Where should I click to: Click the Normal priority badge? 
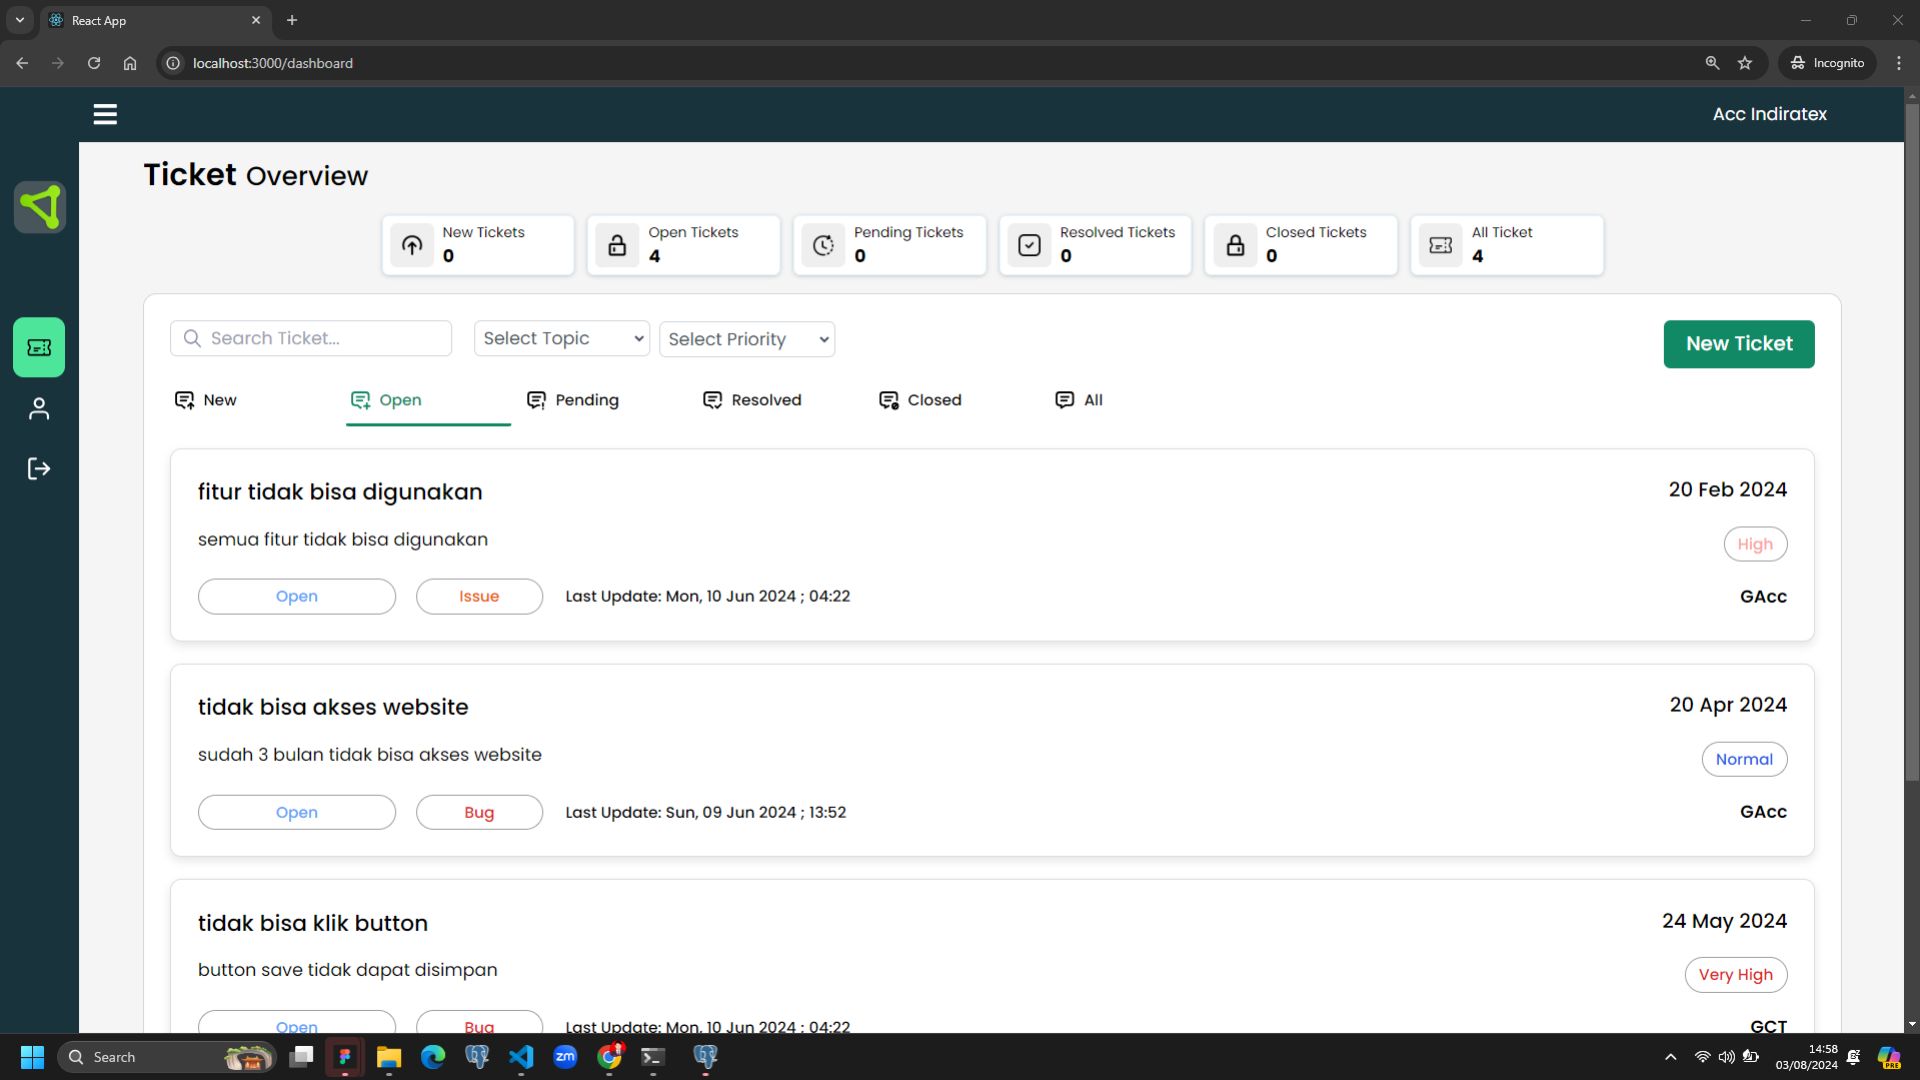pyautogui.click(x=1744, y=759)
